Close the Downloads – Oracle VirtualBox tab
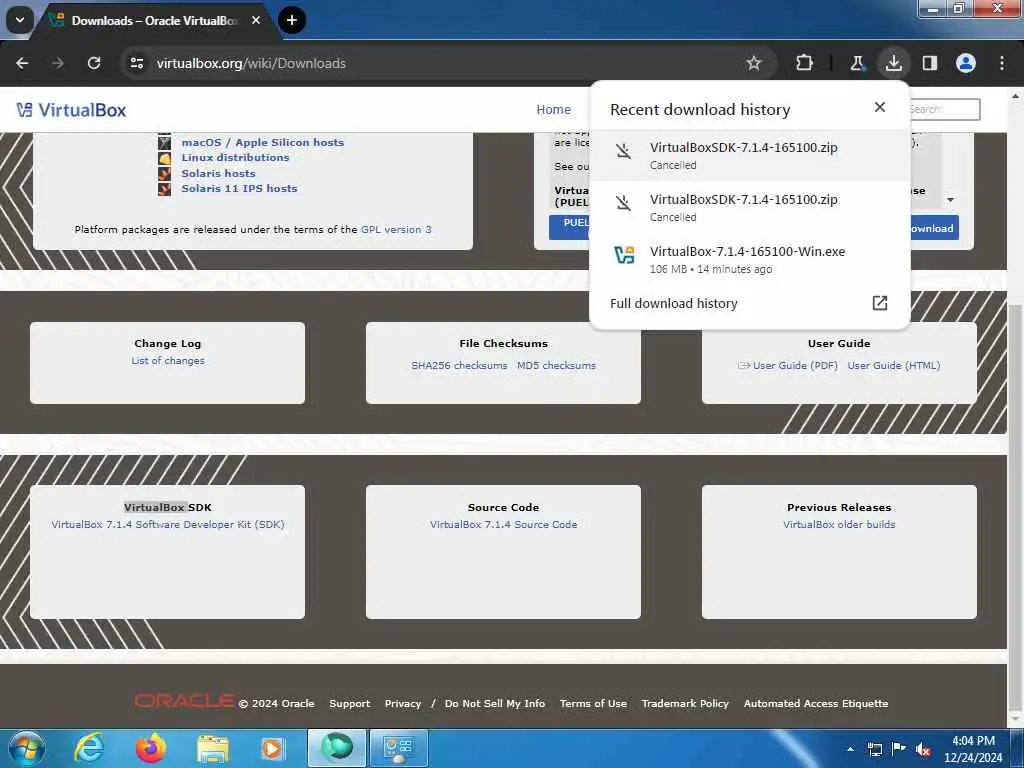This screenshot has width=1024, height=768. point(256,20)
